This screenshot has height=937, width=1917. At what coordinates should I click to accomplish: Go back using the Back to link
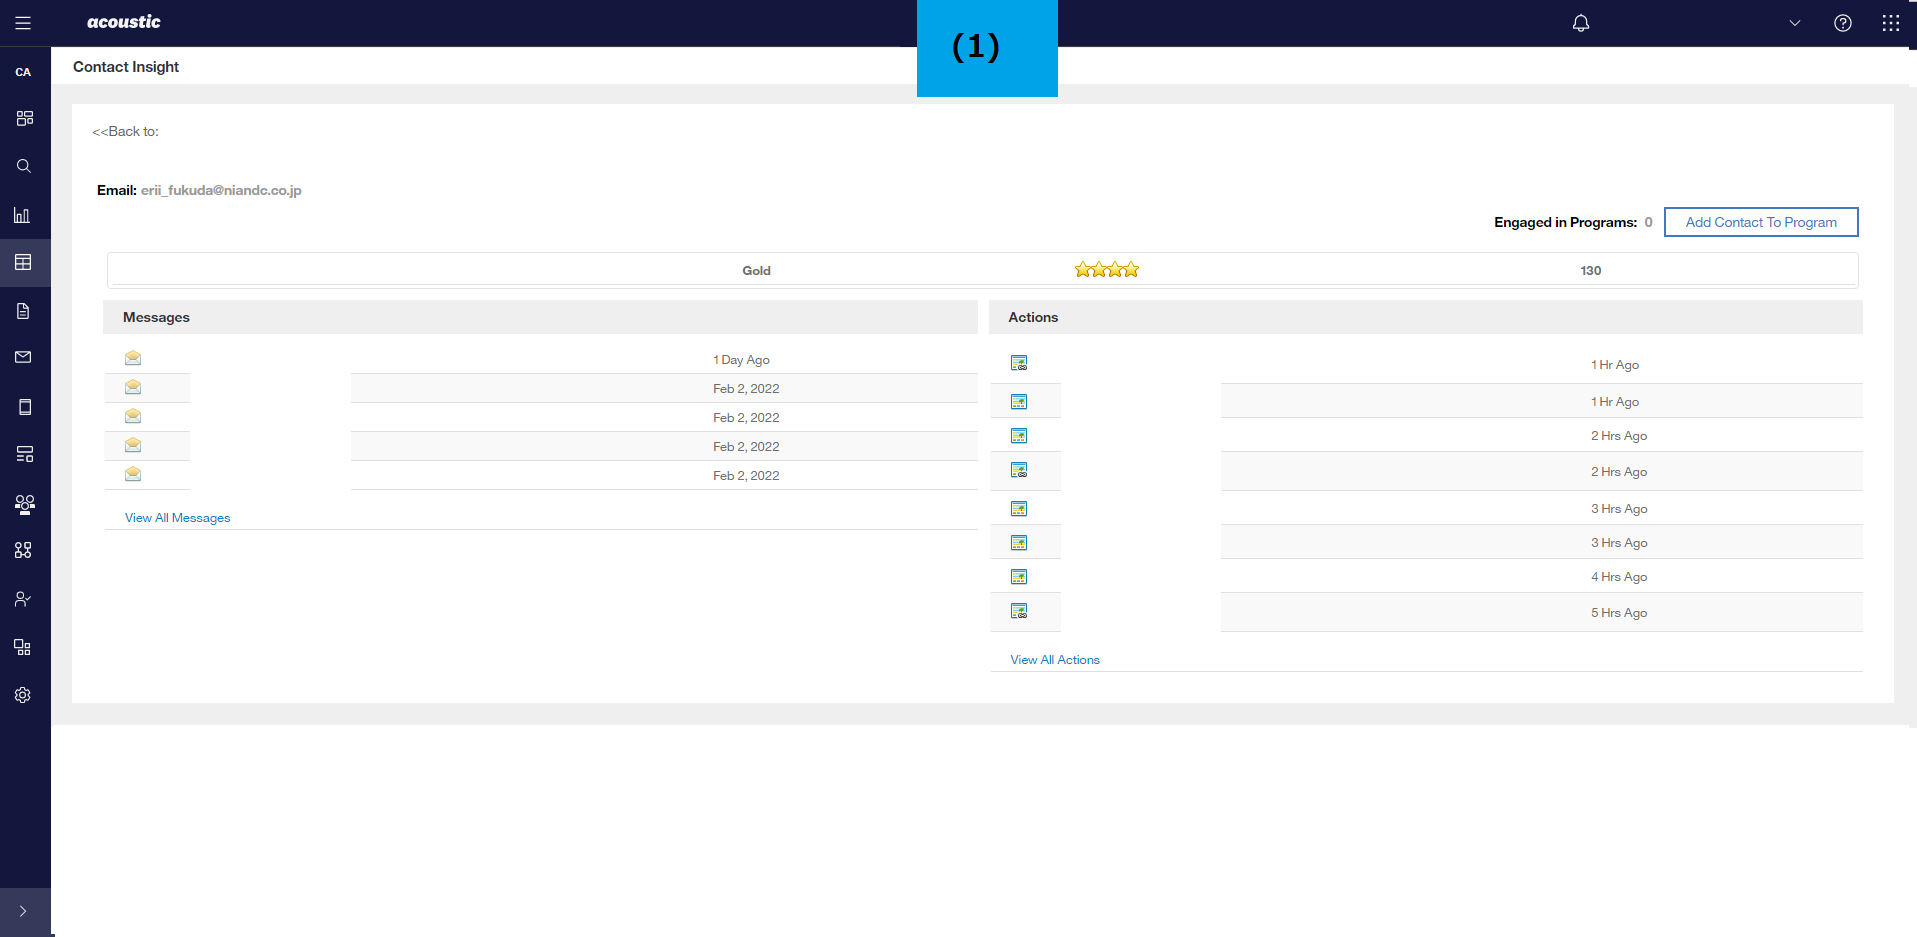coord(125,132)
